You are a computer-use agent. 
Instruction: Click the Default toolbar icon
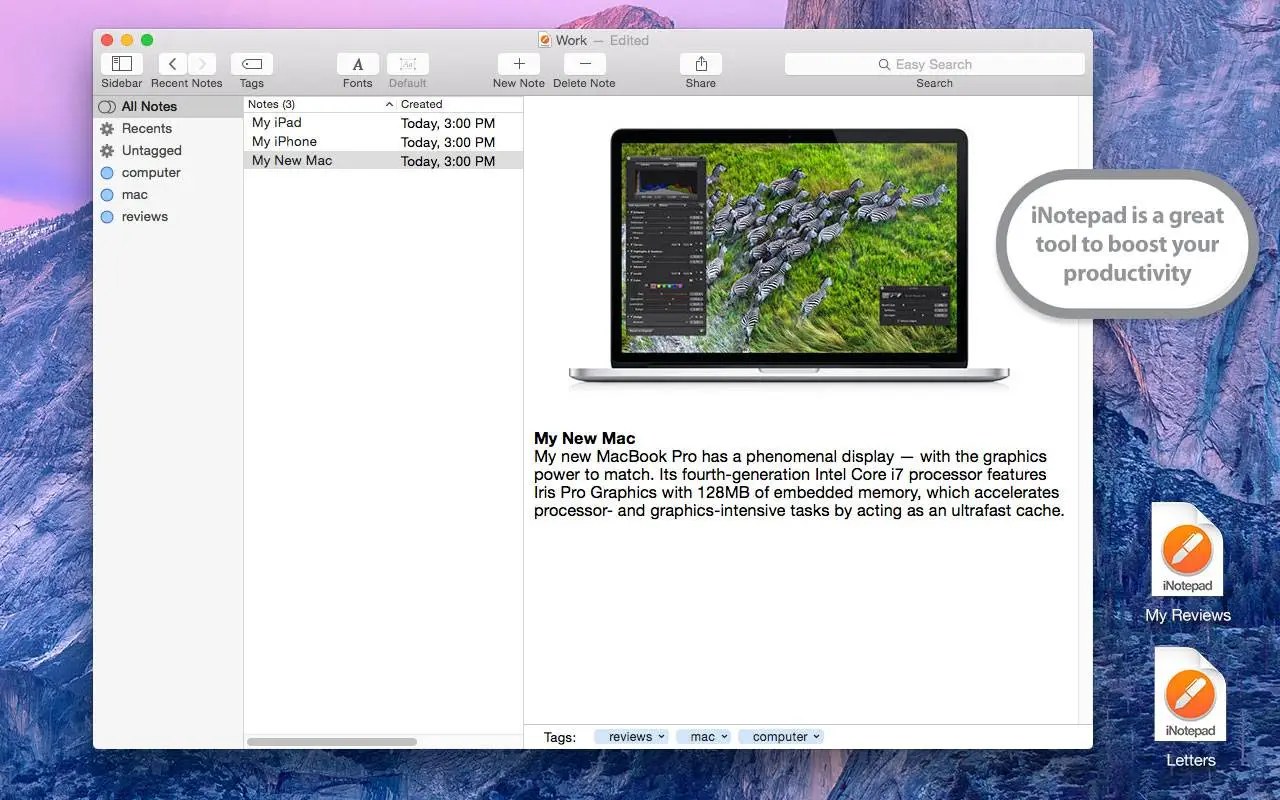coord(408,64)
